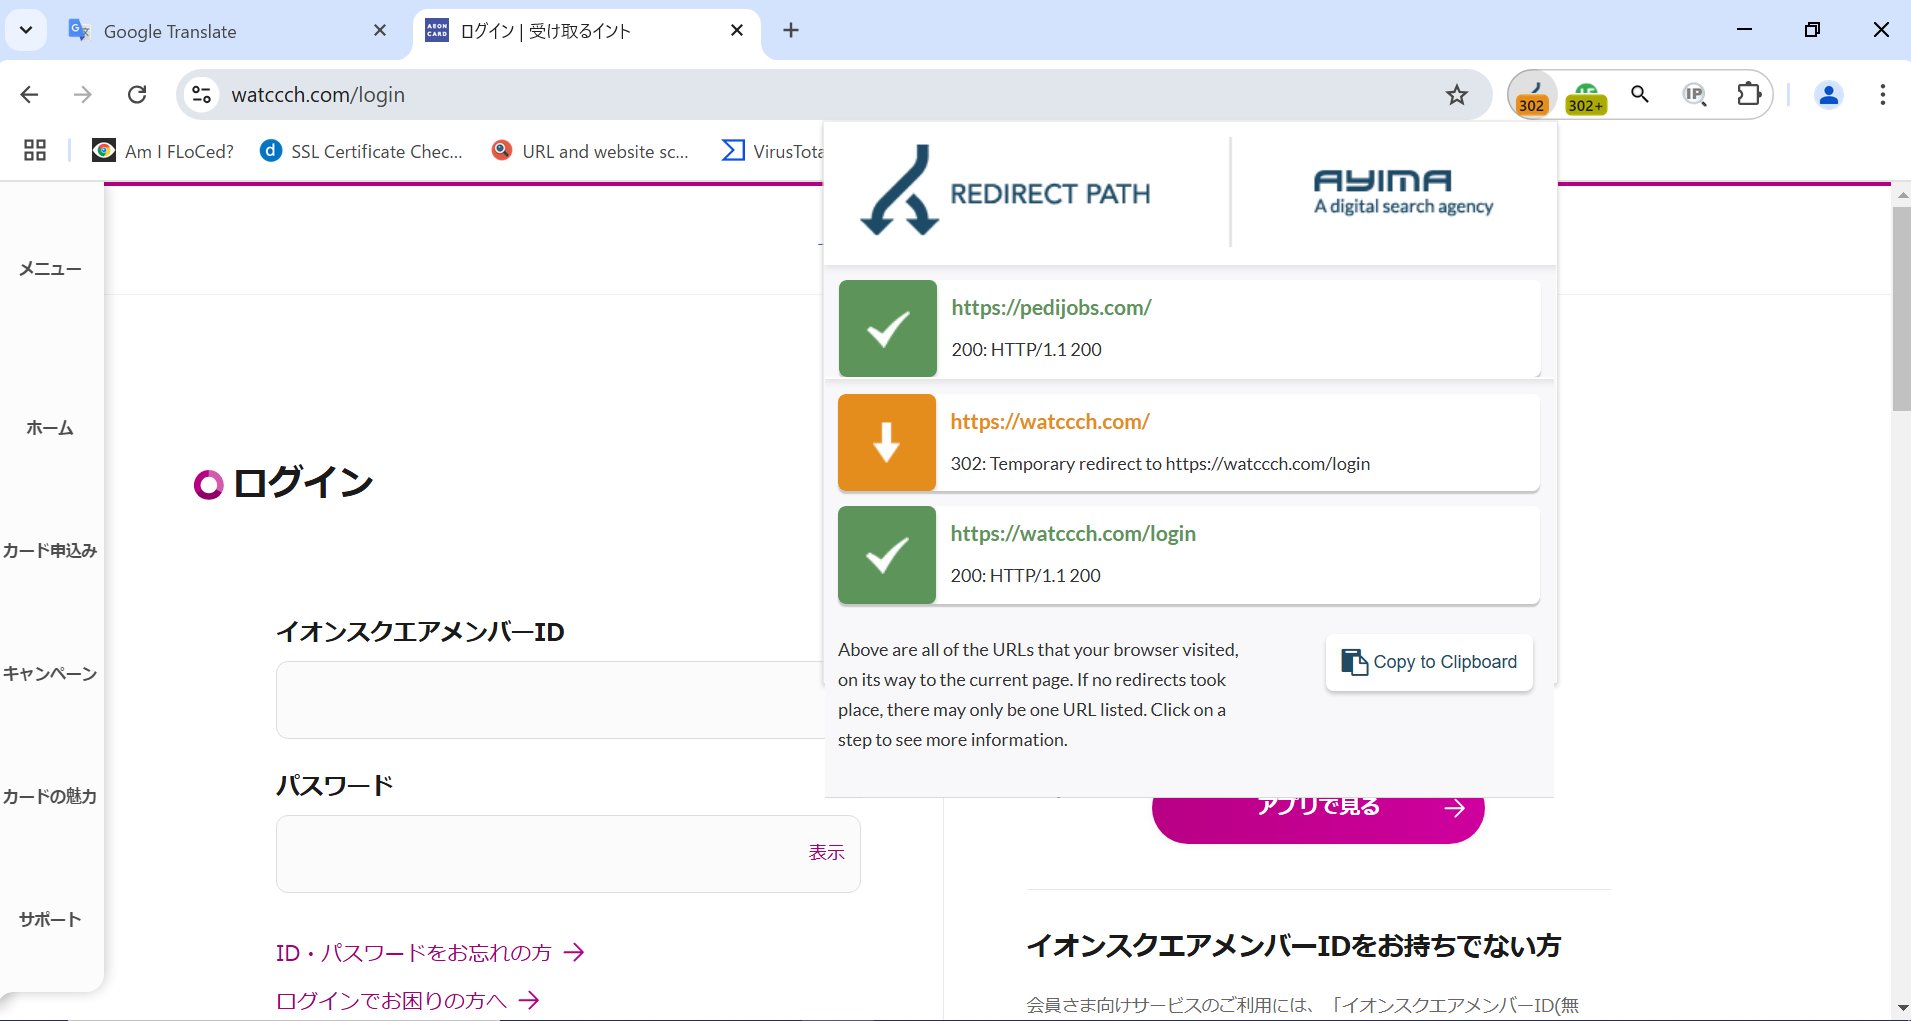The image size is (1911, 1021).
Task: View site information icon in address bar
Action: [201, 95]
